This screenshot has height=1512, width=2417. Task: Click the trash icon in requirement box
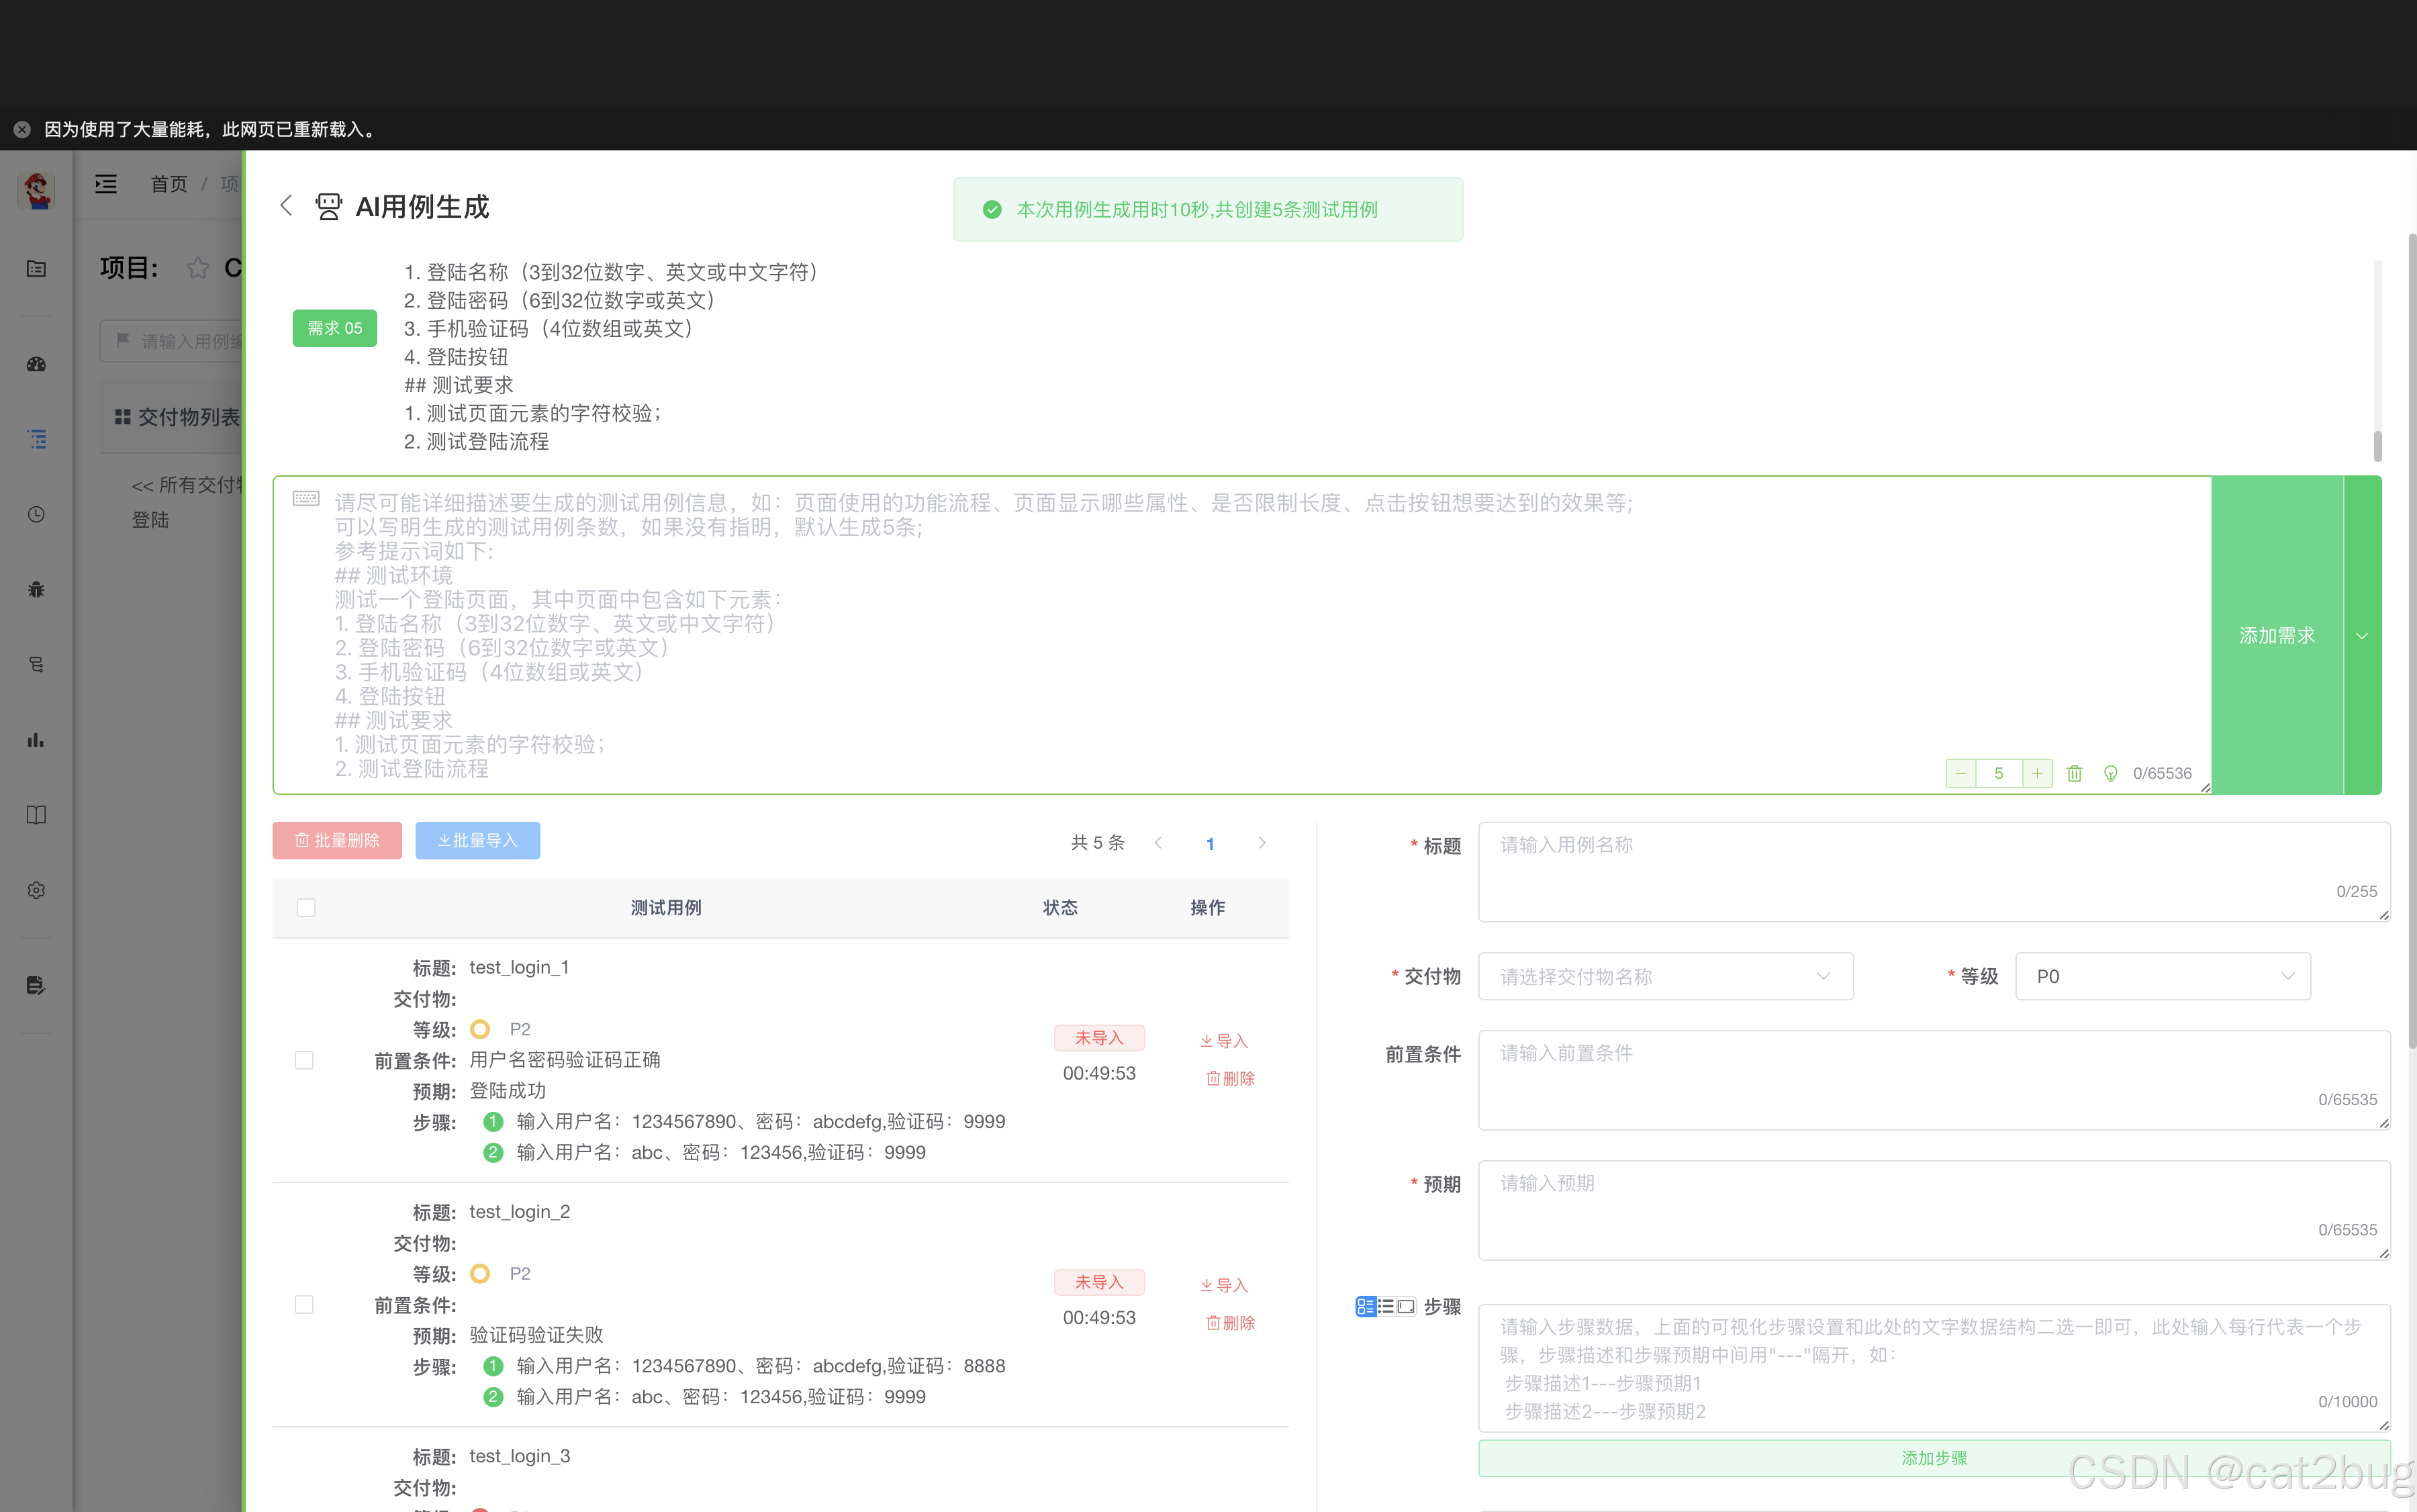(x=2074, y=773)
